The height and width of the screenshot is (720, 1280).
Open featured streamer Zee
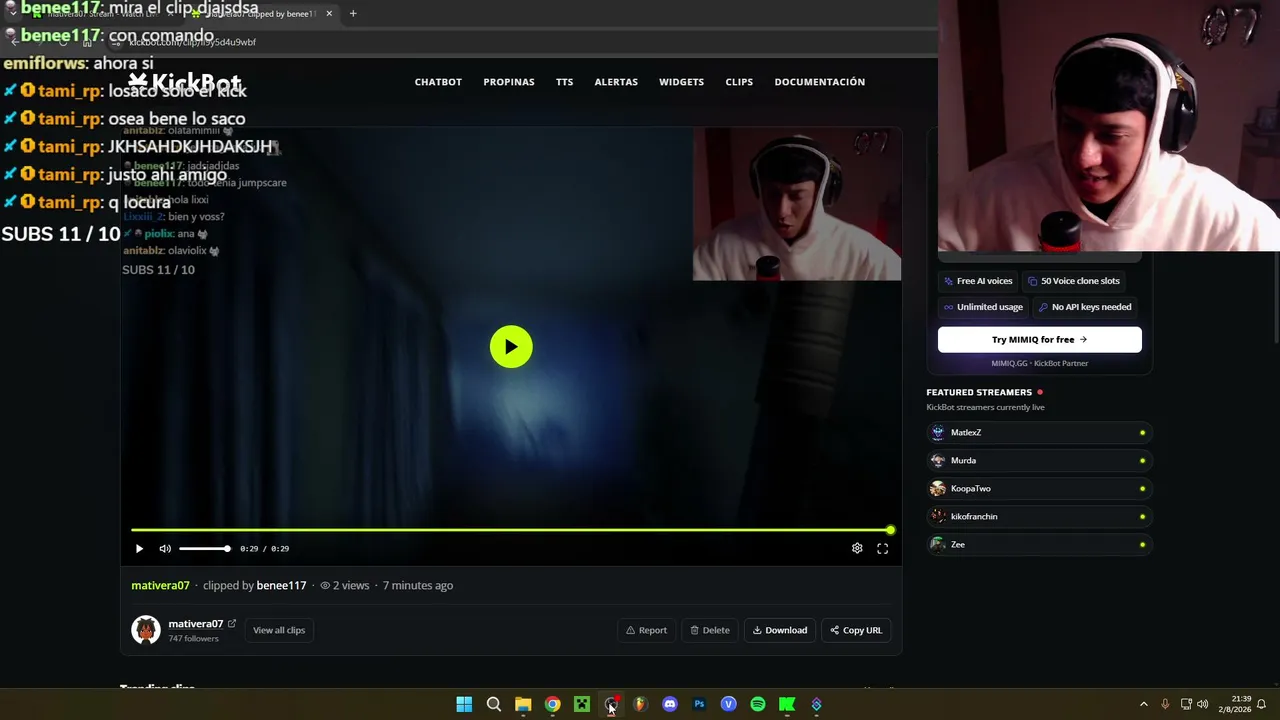[x=1039, y=545]
